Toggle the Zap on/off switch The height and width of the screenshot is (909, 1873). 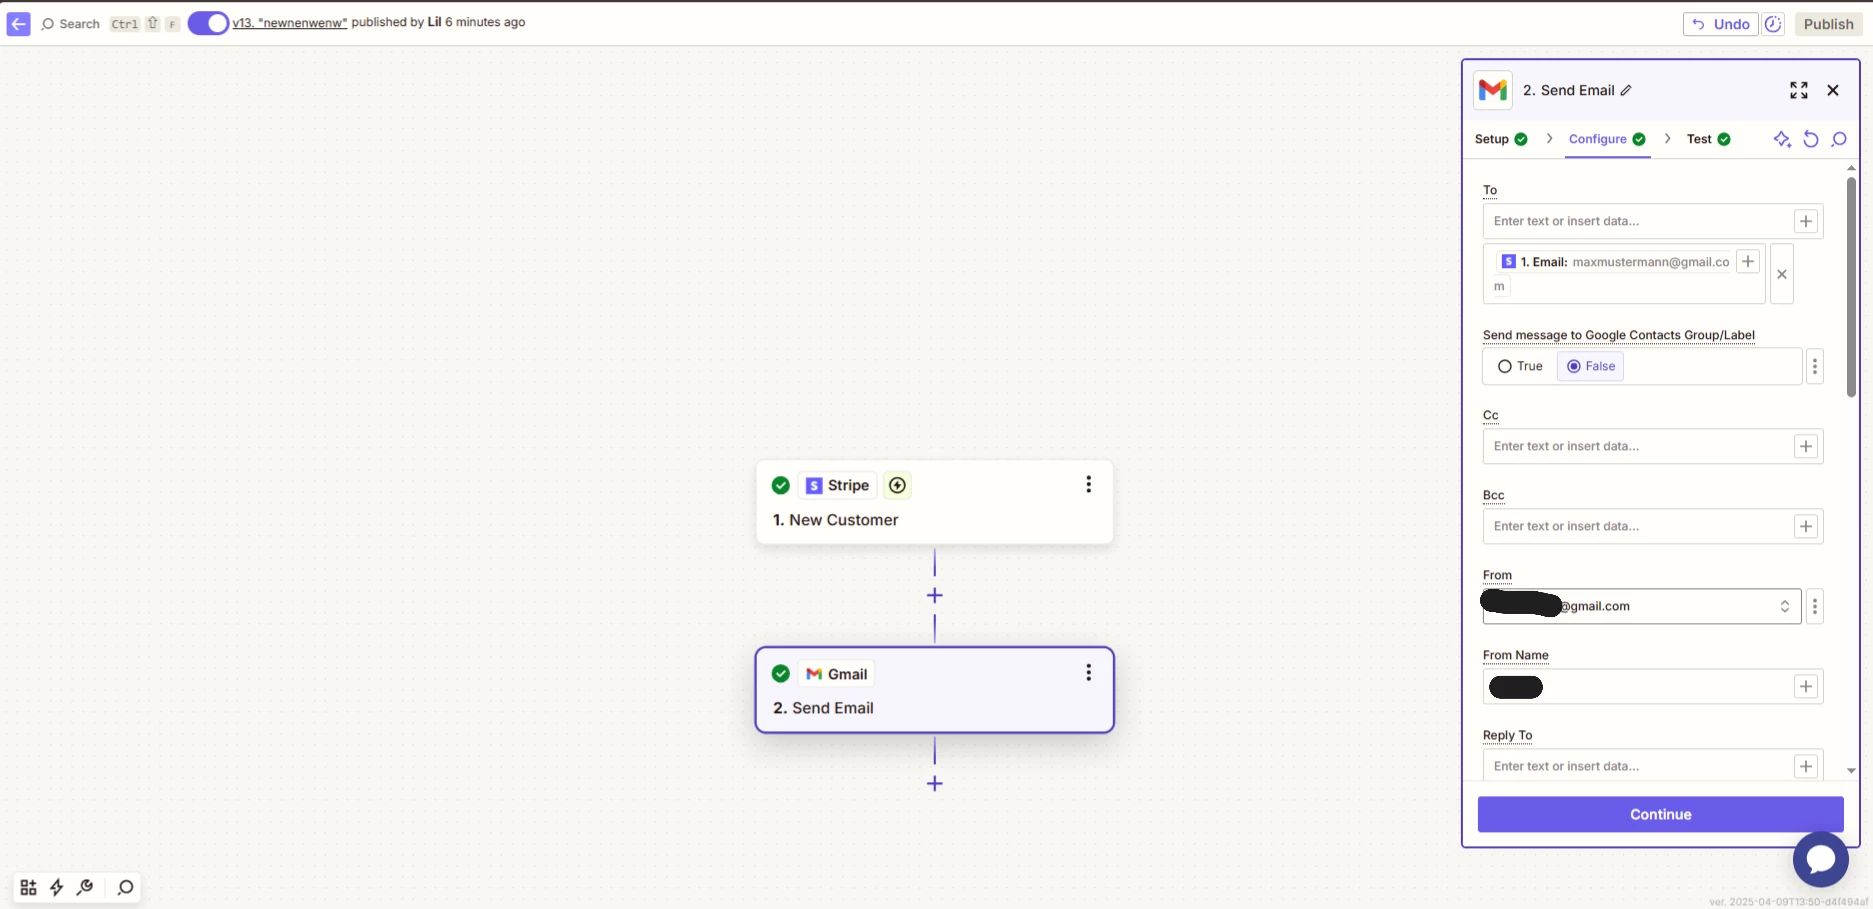point(208,23)
